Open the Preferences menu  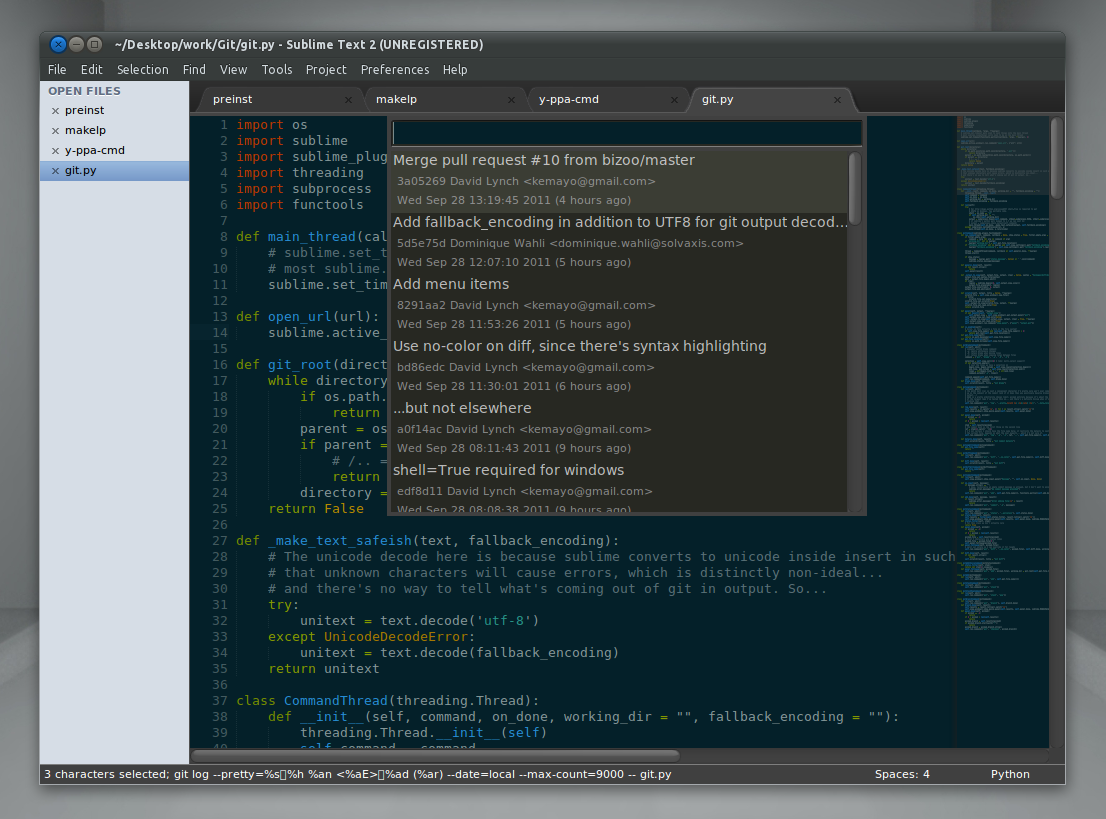pos(395,70)
